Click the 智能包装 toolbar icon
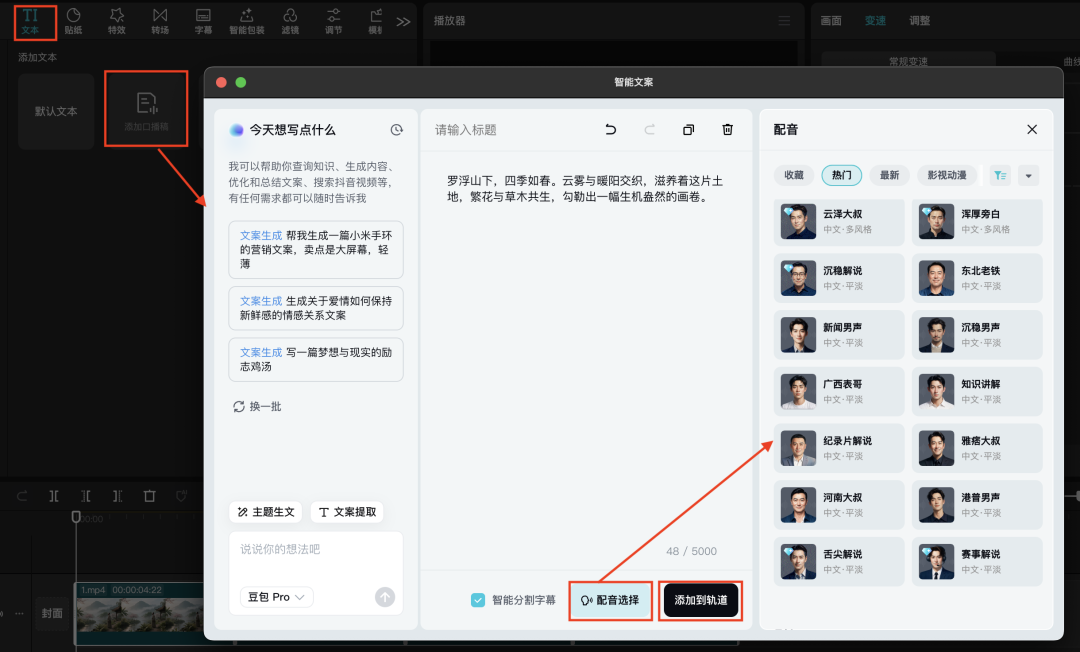 point(246,20)
